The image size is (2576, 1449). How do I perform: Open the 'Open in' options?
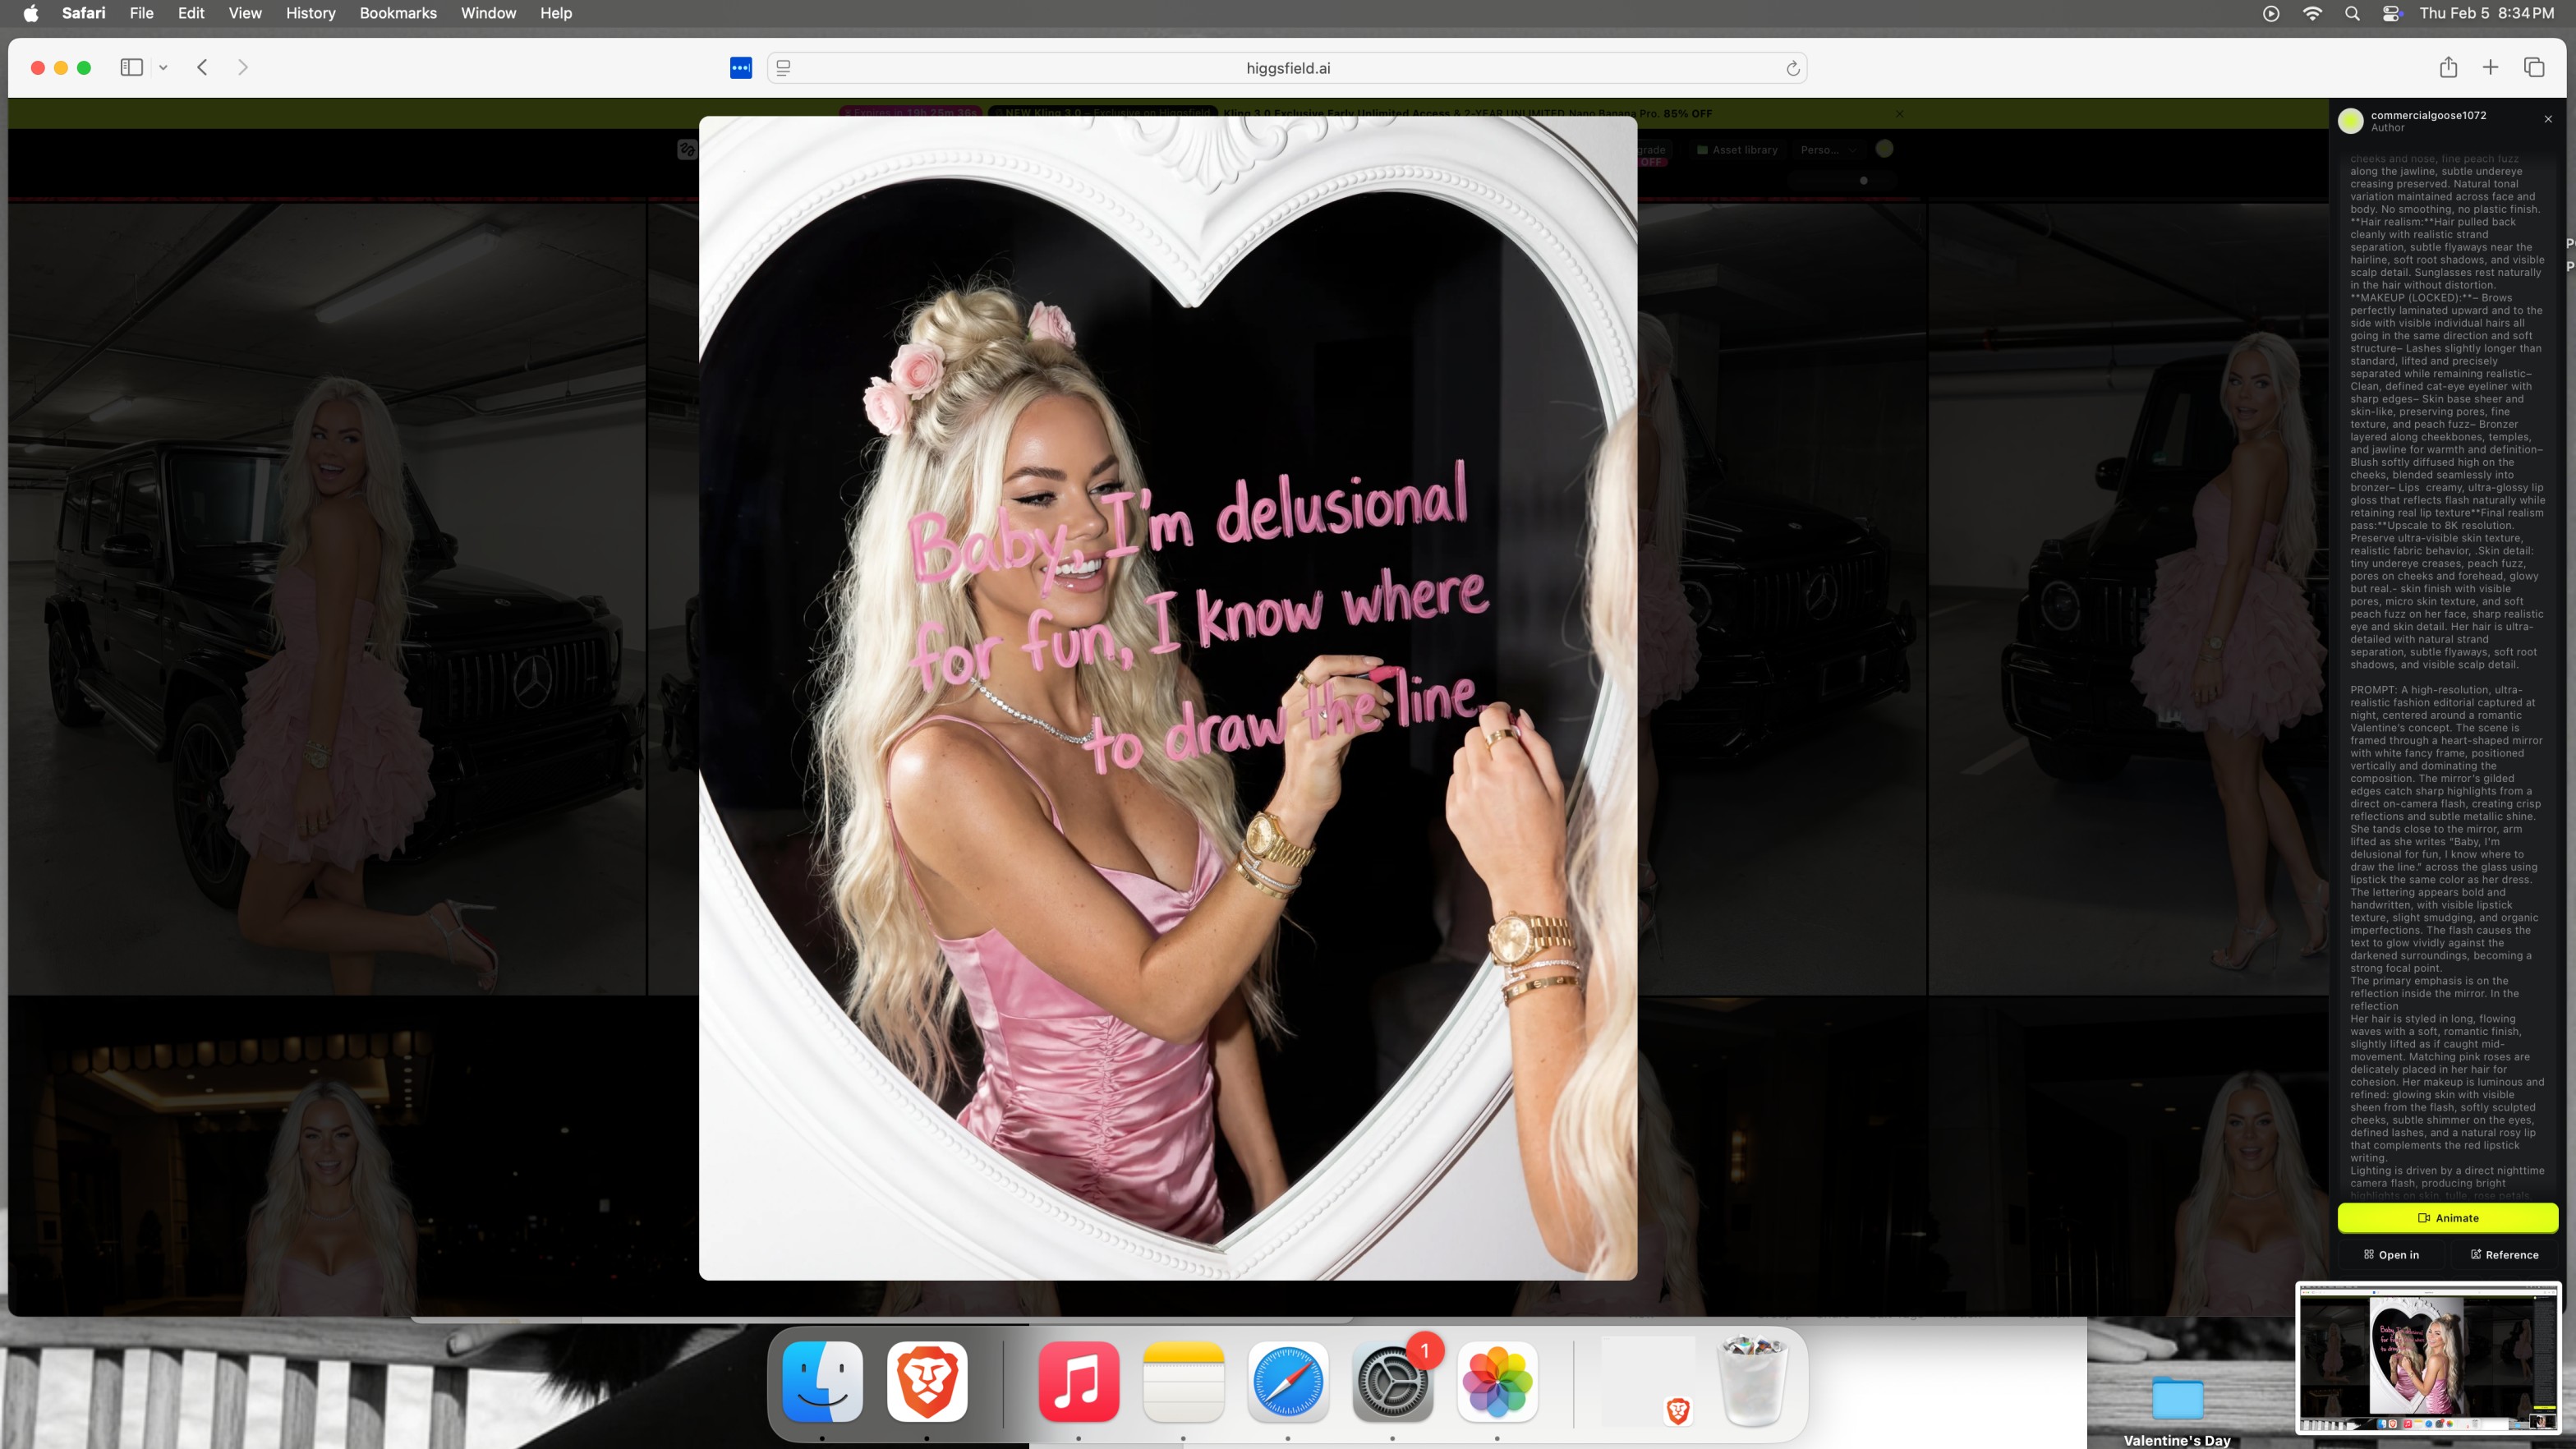coord(2391,1254)
